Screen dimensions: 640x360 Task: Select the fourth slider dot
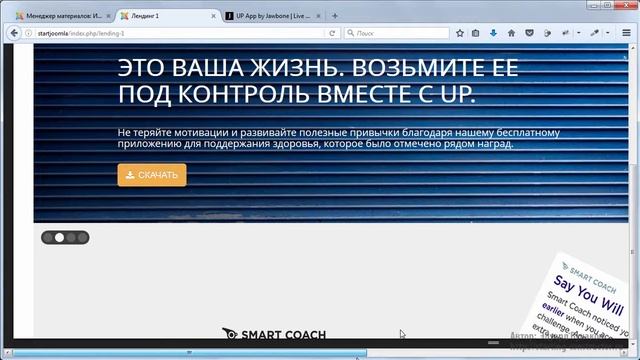[x=82, y=238]
